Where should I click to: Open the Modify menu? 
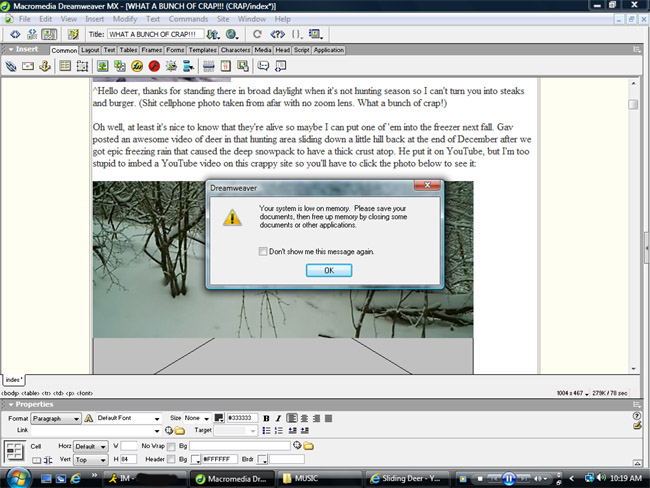coord(125,19)
